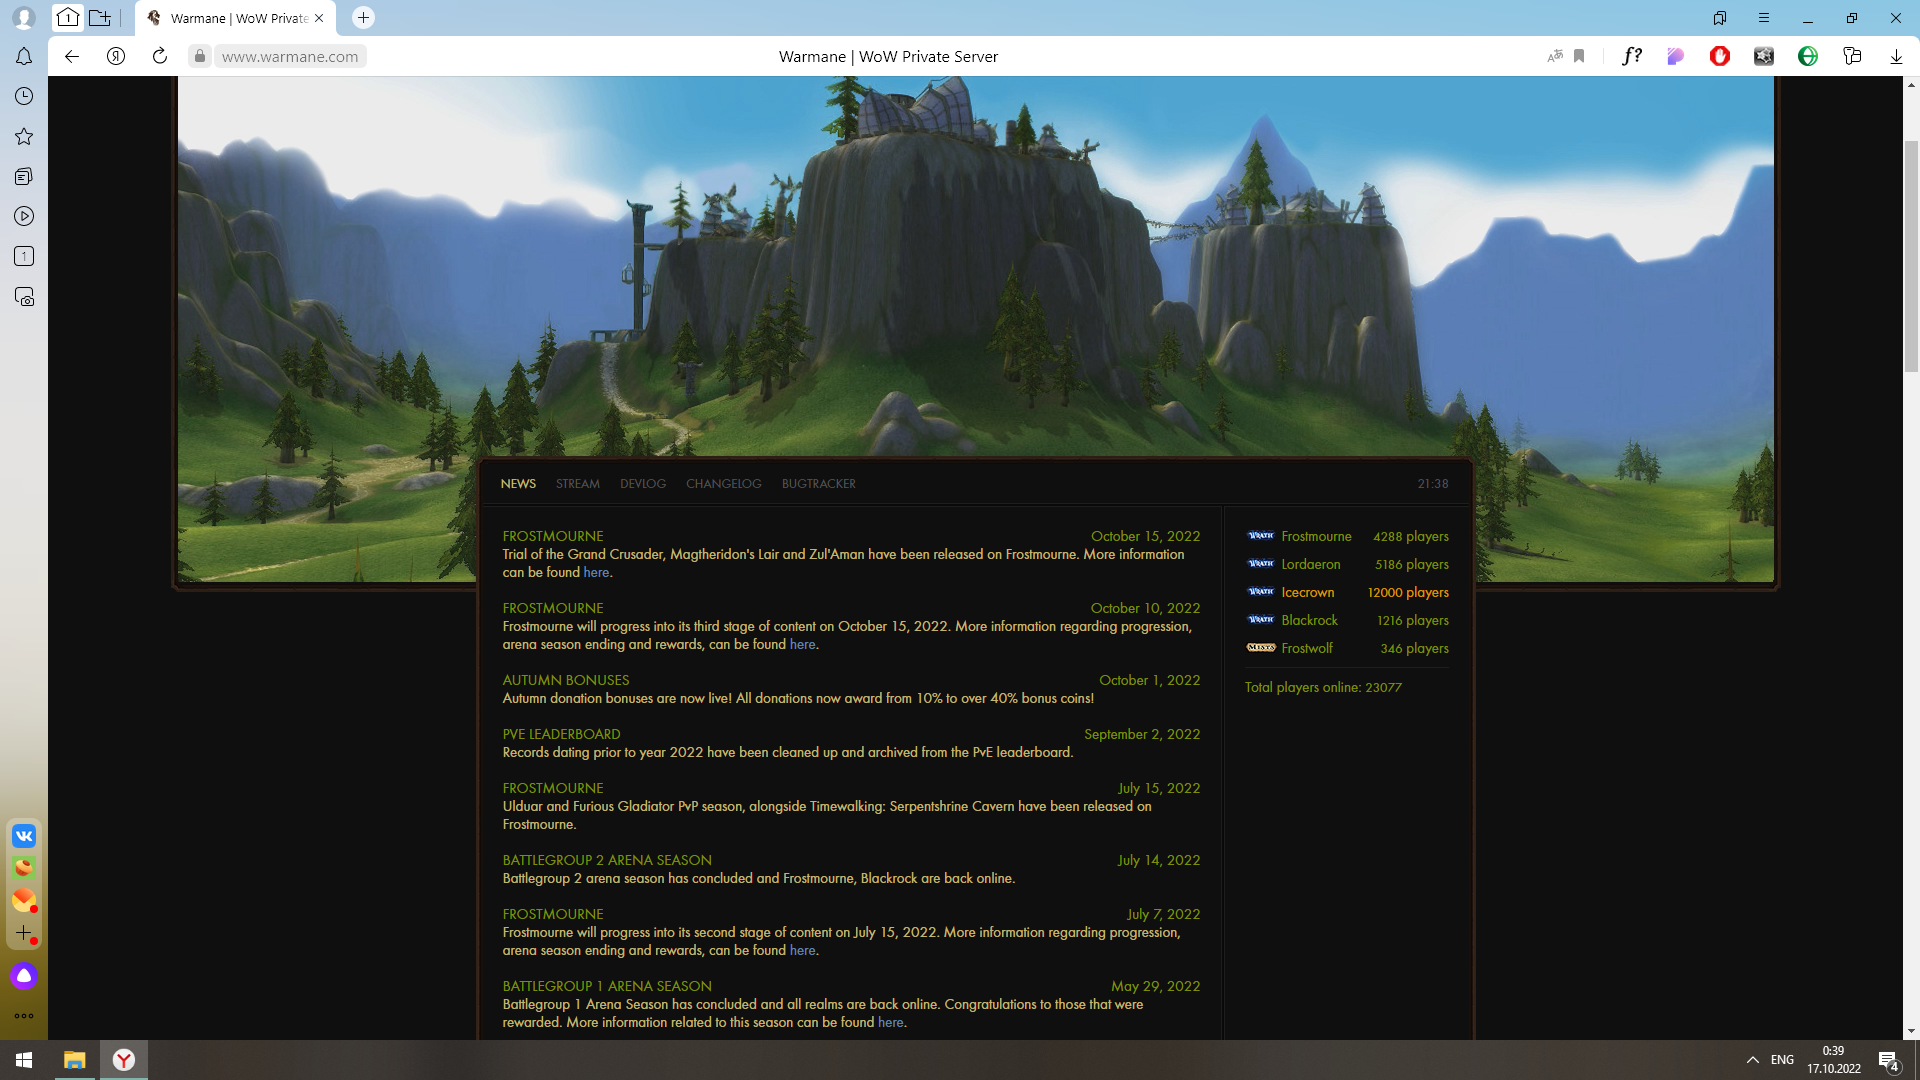
Task: Click PVE LEADERBOARD news heading
Action: click(561, 735)
